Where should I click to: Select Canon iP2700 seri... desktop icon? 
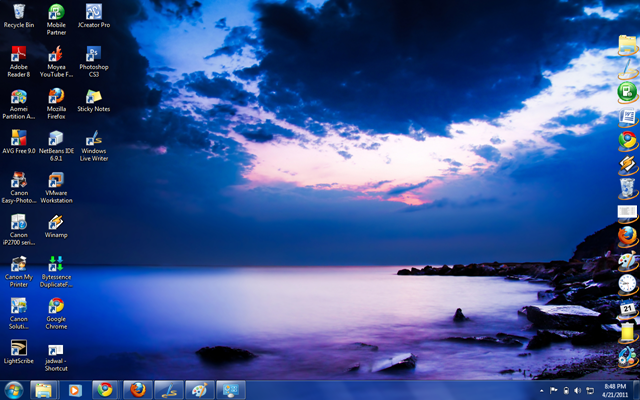click(x=19, y=230)
